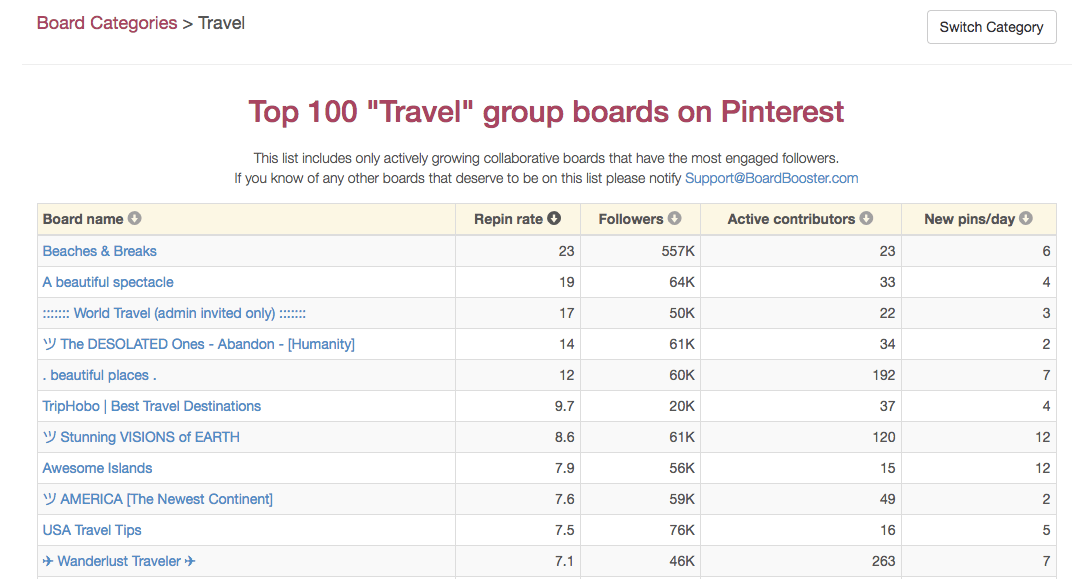Select the 557K followers cell
The height and width of the screenshot is (579, 1085).
(x=640, y=251)
